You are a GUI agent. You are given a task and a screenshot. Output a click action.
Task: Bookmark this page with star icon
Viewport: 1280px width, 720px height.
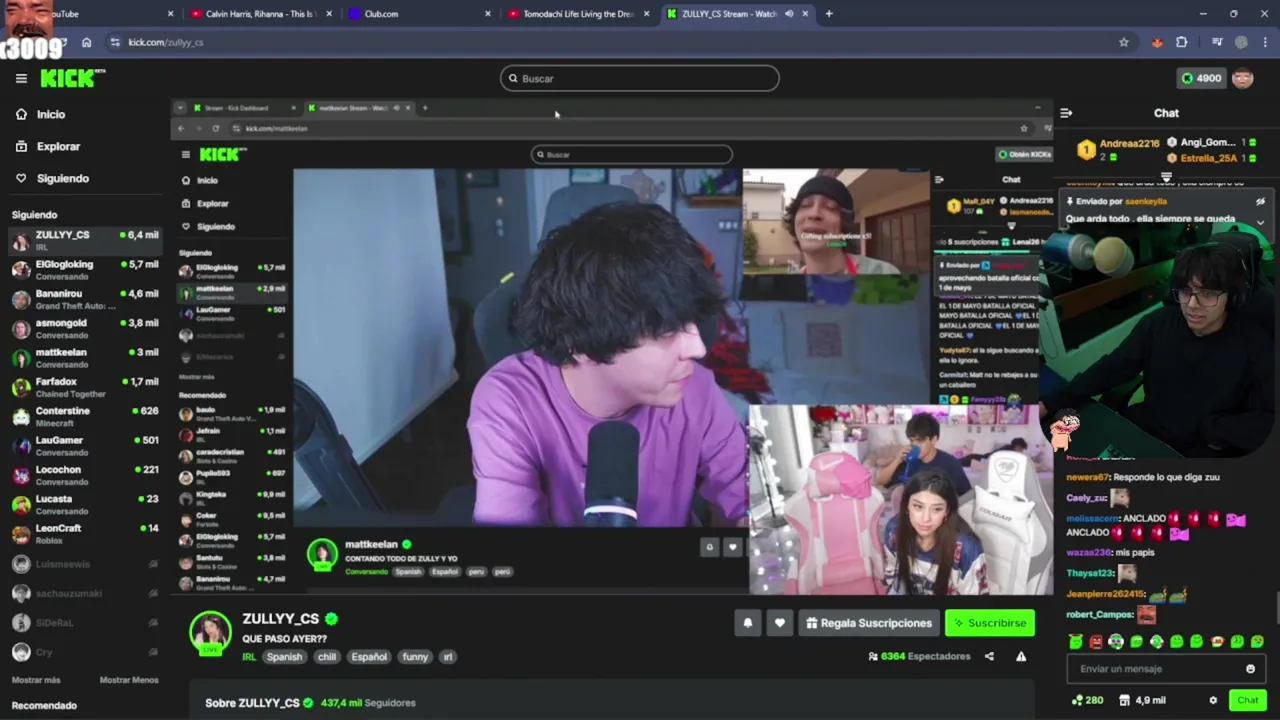pos(1124,42)
